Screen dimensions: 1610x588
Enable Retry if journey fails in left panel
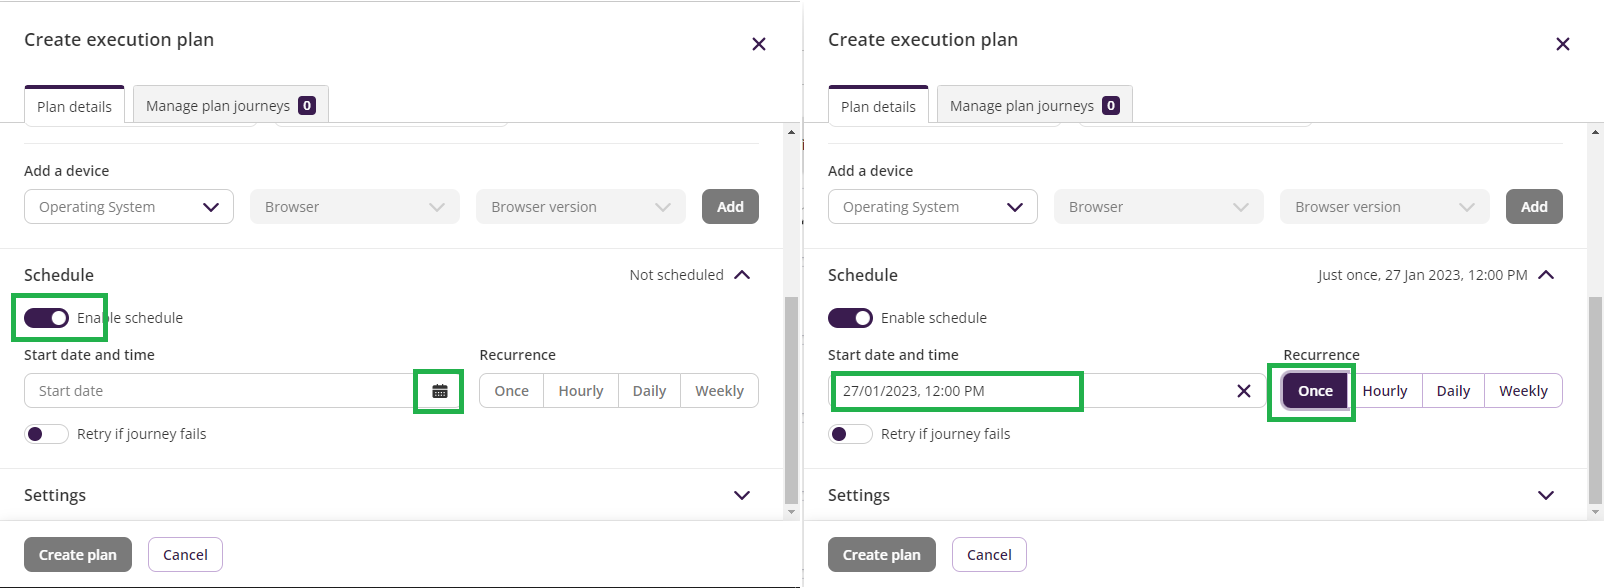[x=46, y=434]
